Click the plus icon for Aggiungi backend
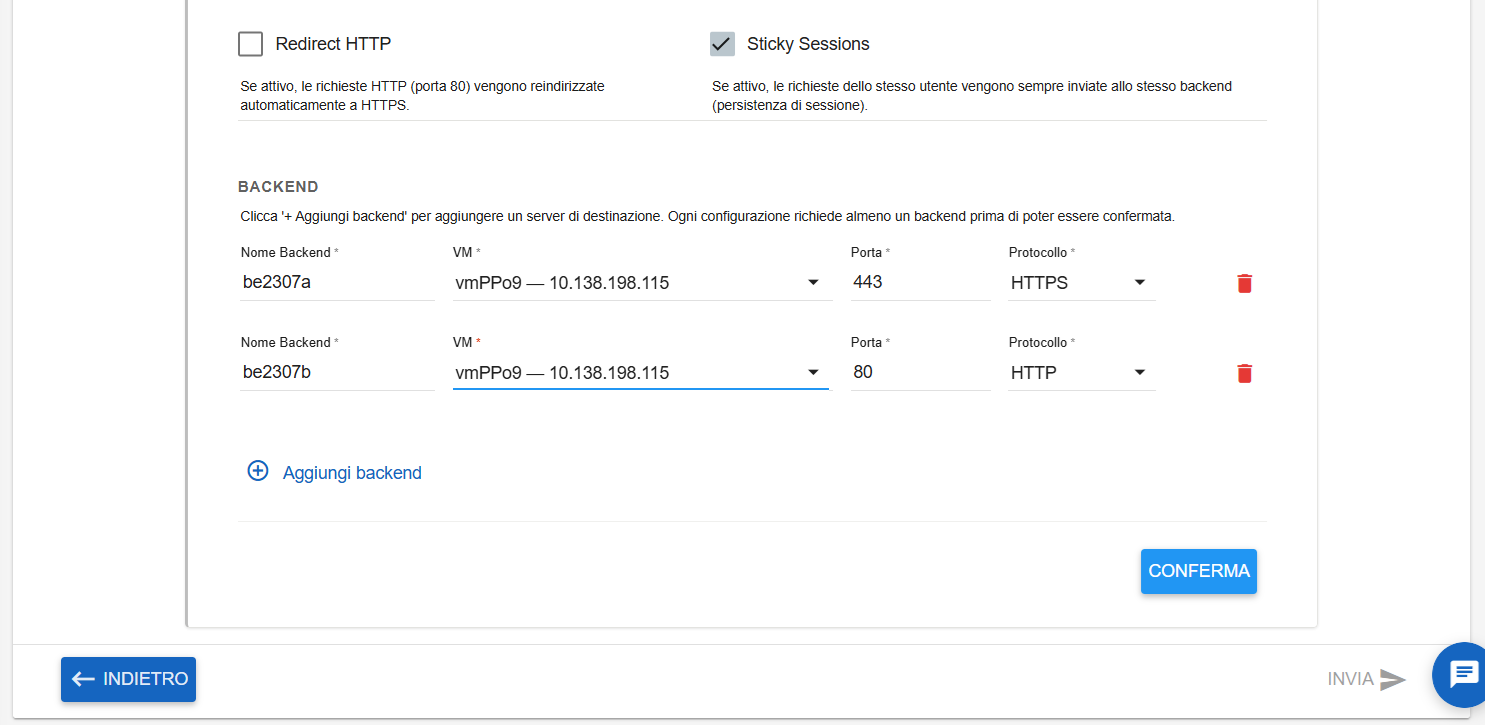Screen dimensions: 1485x725 coord(258,471)
